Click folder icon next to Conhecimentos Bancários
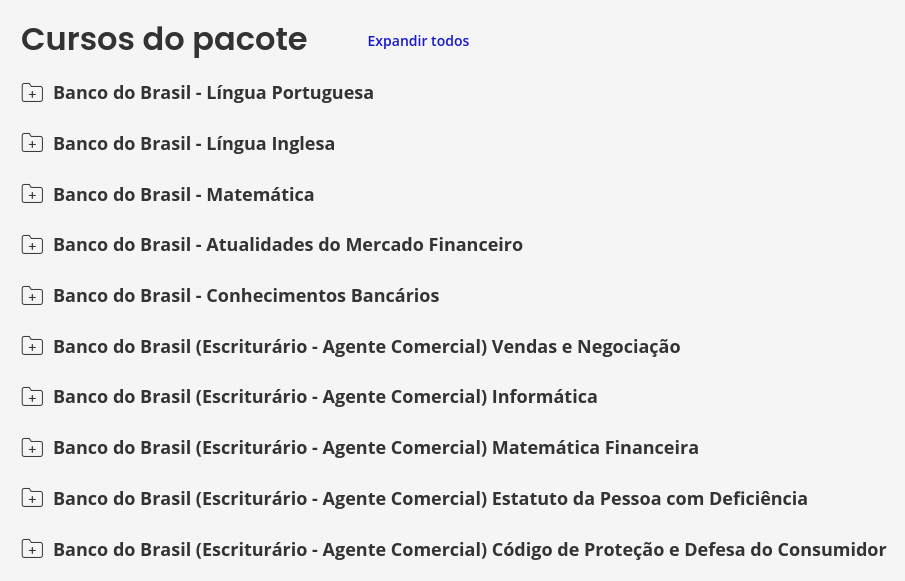The width and height of the screenshot is (905, 581). [32, 295]
